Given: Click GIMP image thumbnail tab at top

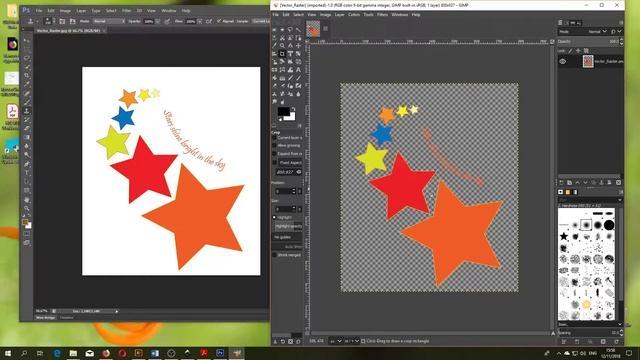Looking at the screenshot, I should pos(313,29).
